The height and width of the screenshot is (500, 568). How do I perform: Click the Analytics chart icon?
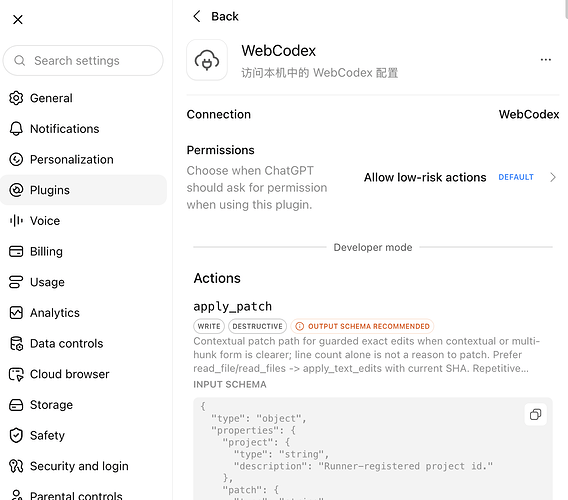coord(16,312)
